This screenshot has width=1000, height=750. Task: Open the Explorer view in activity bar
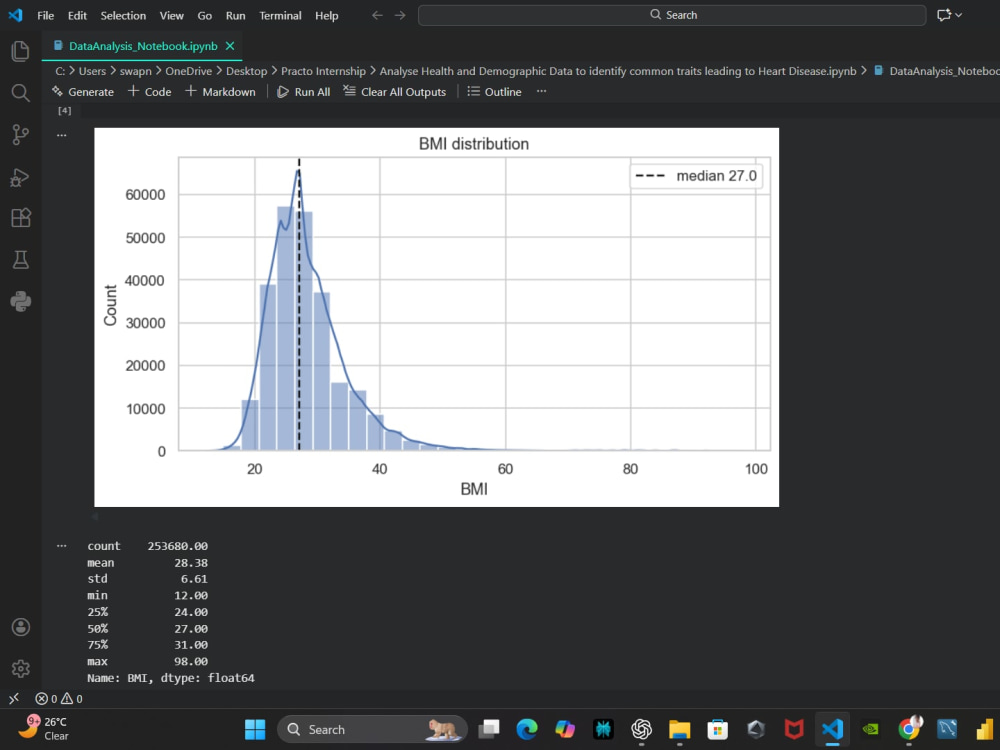point(20,51)
